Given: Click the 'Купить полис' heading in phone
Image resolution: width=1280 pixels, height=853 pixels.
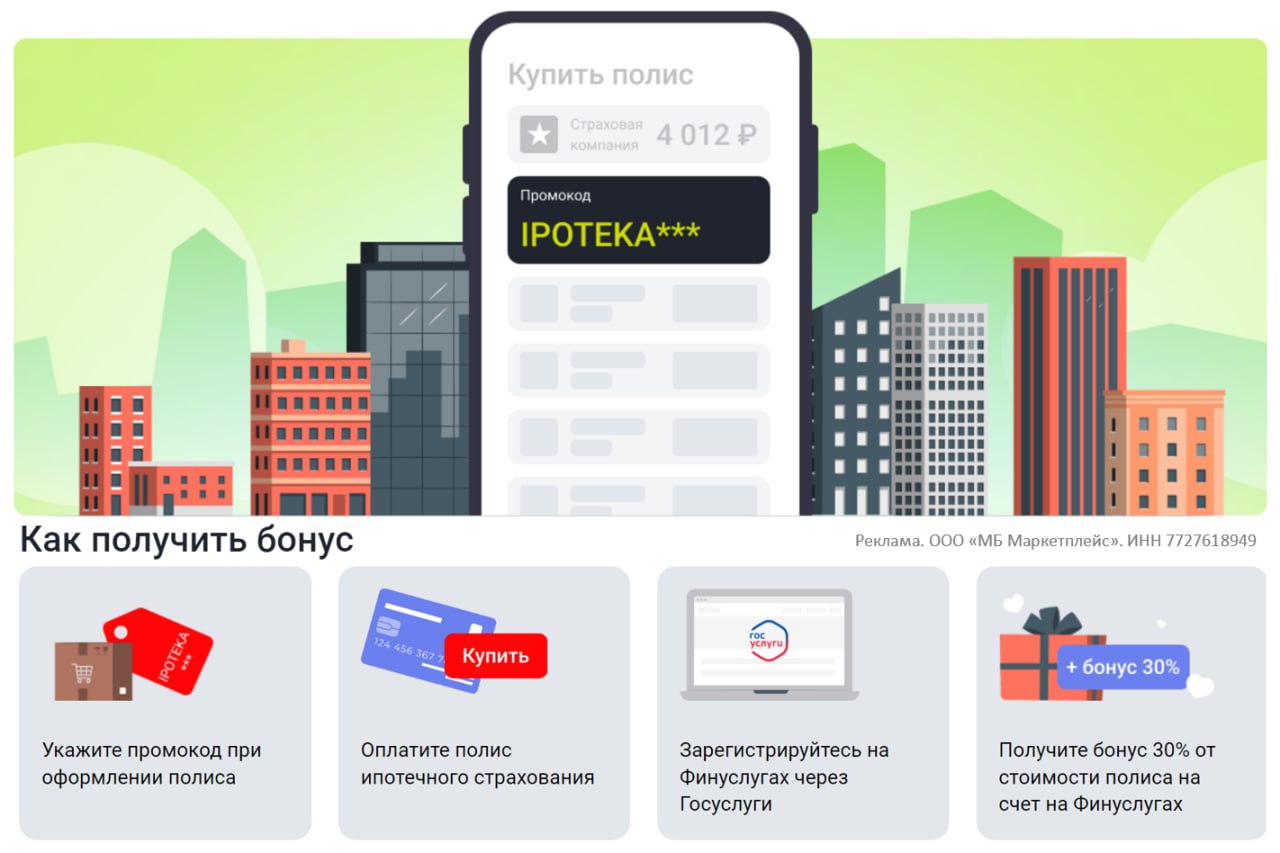Looking at the screenshot, I should pos(601,75).
